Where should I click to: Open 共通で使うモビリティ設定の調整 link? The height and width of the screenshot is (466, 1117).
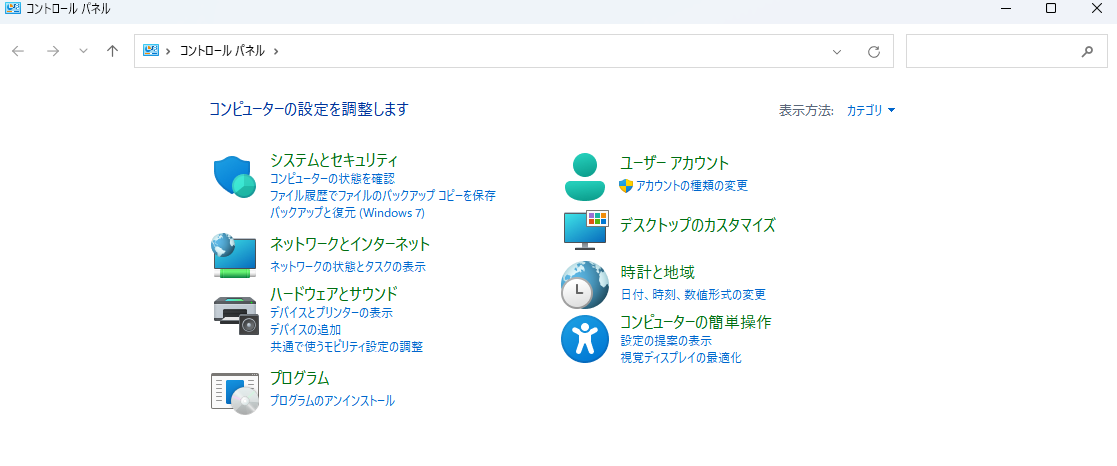pyautogui.click(x=346, y=347)
